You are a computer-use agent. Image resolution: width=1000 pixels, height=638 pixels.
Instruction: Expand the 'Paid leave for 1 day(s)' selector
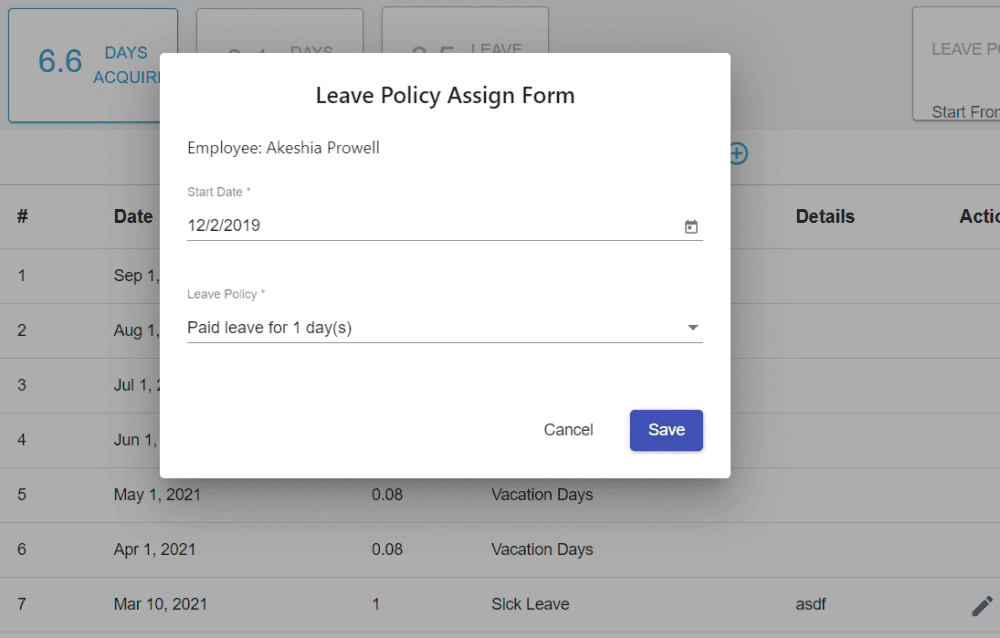click(x=445, y=327)
